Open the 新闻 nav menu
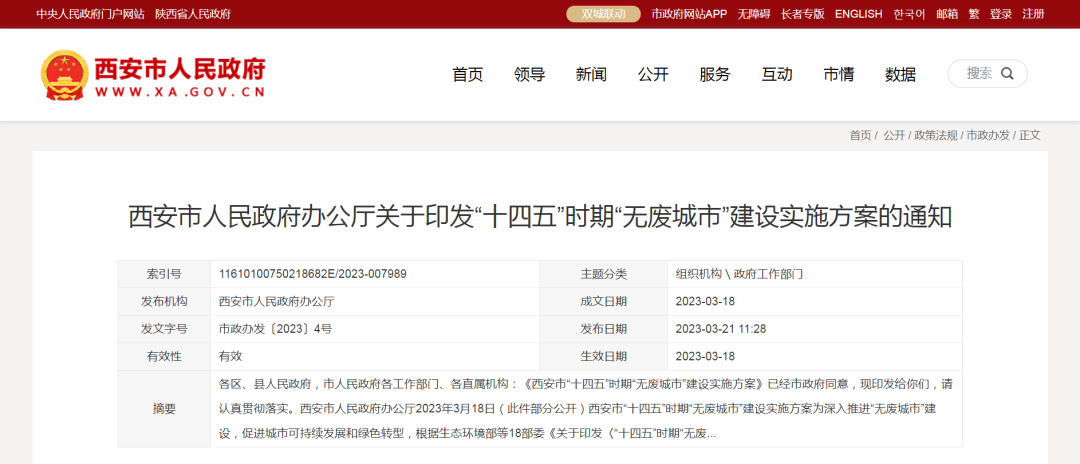Viewport: 1080px width, 464px height. pos(591,74)
